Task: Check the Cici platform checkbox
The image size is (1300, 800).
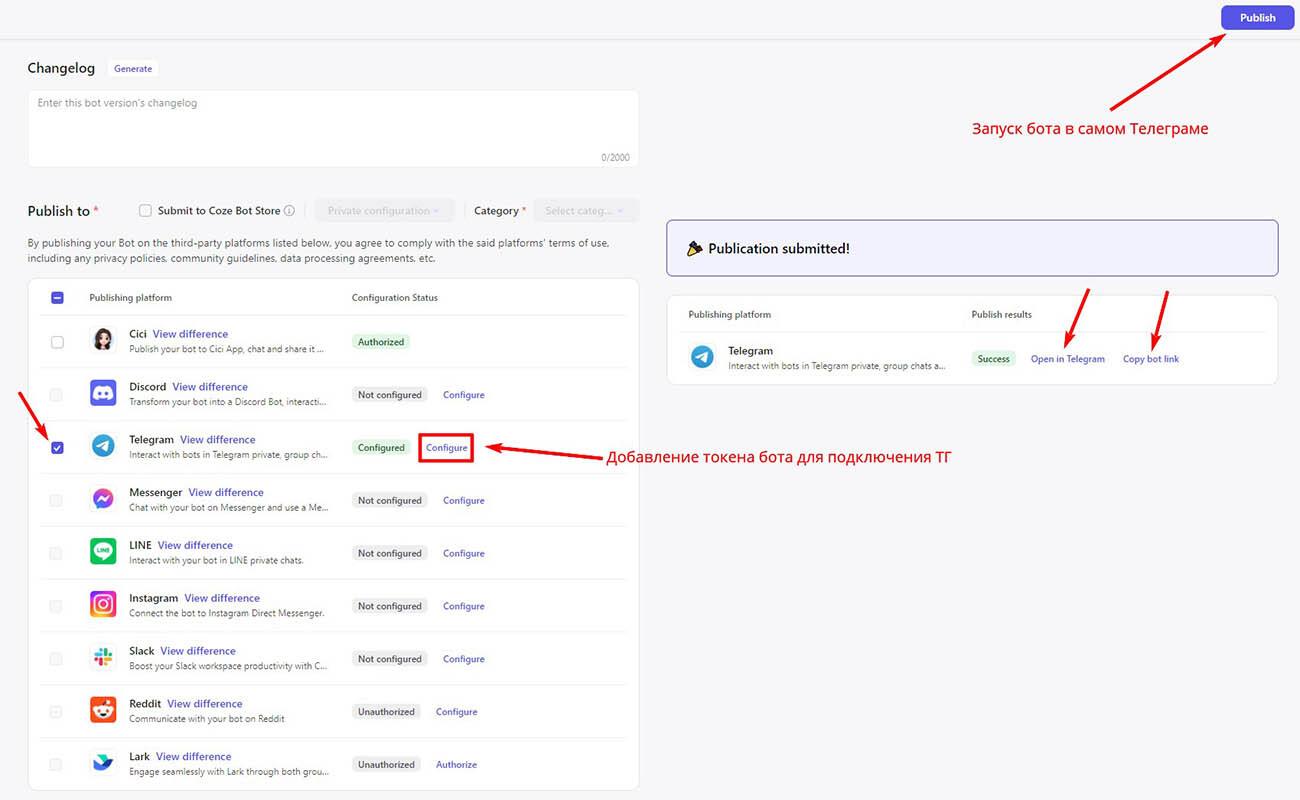Action: [57, 342]
